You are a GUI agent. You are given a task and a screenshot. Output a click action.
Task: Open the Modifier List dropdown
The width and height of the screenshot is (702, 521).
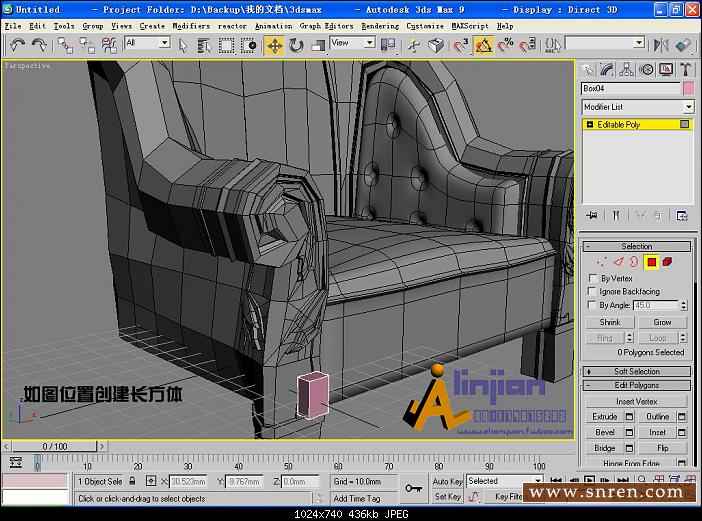[638, 107]
